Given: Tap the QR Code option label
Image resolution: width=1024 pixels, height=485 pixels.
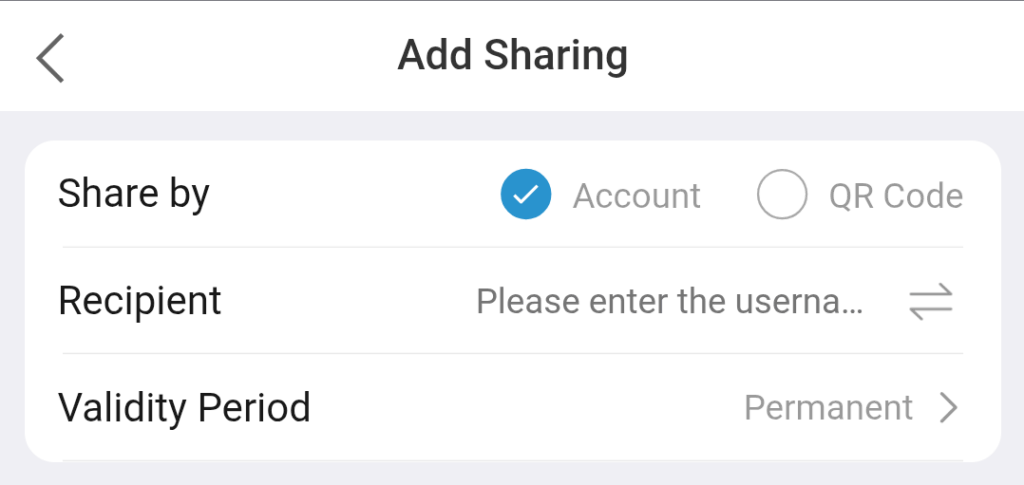Looking at the screenshot, I should coord(895,196).
